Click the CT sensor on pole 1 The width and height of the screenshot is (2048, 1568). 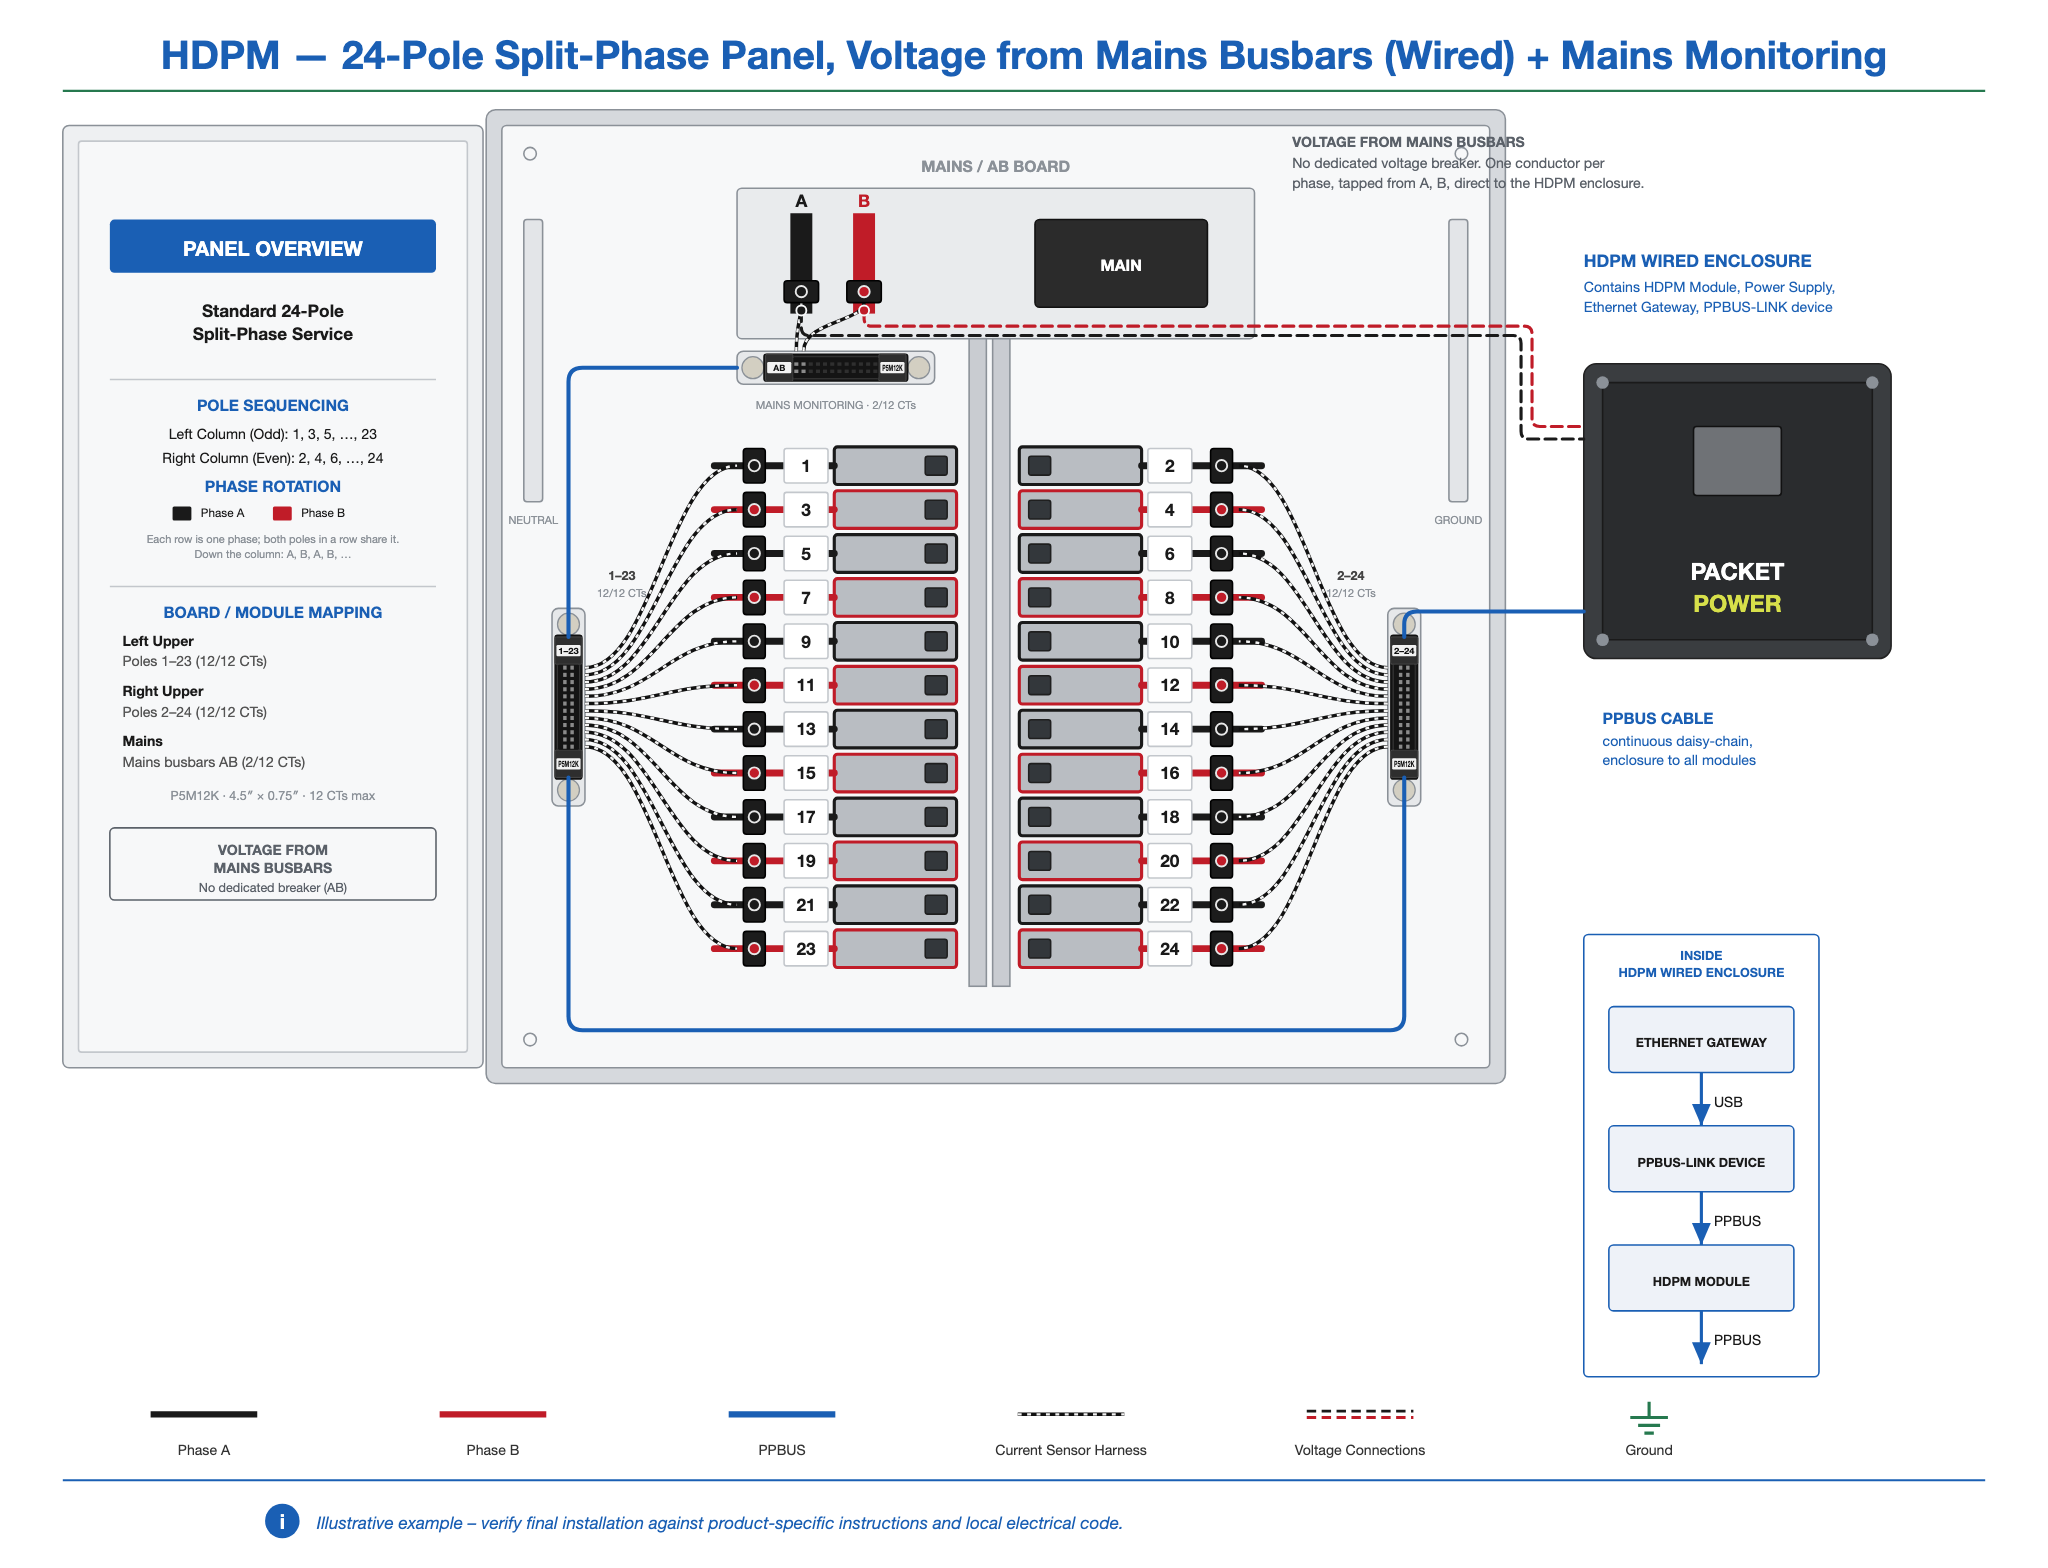point(754,466)
